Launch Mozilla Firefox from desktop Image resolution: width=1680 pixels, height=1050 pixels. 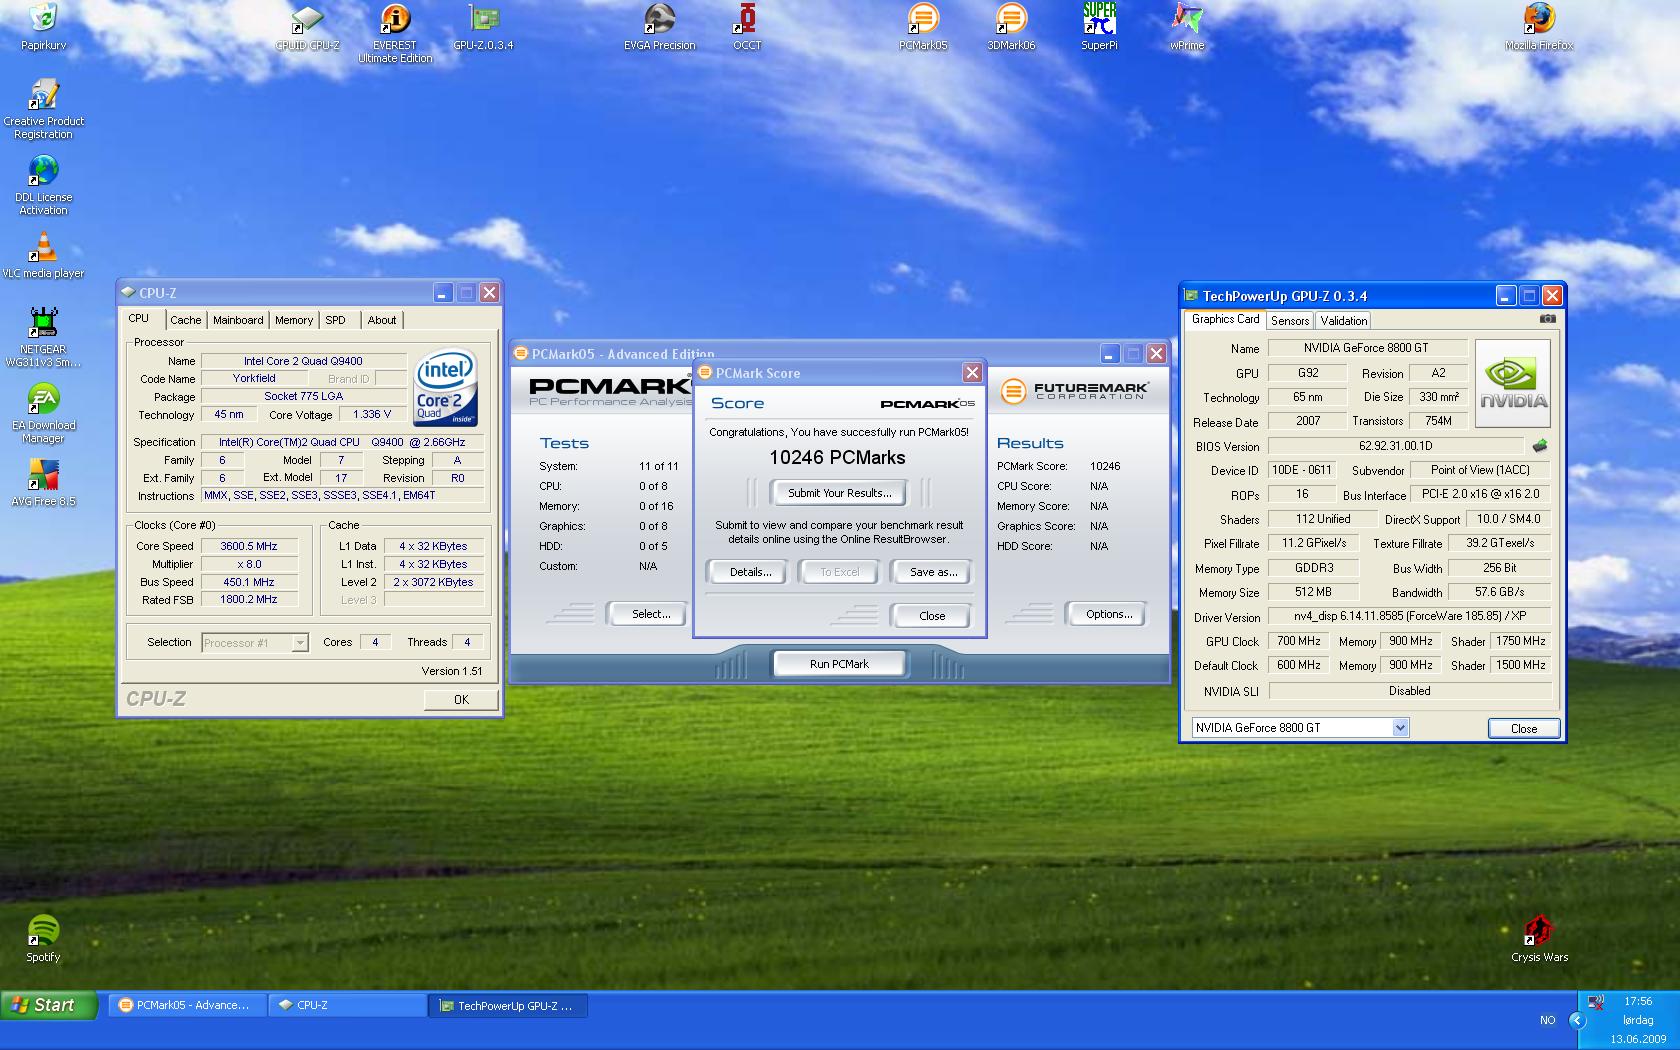pyautogui.click(x=1539, y=27)
